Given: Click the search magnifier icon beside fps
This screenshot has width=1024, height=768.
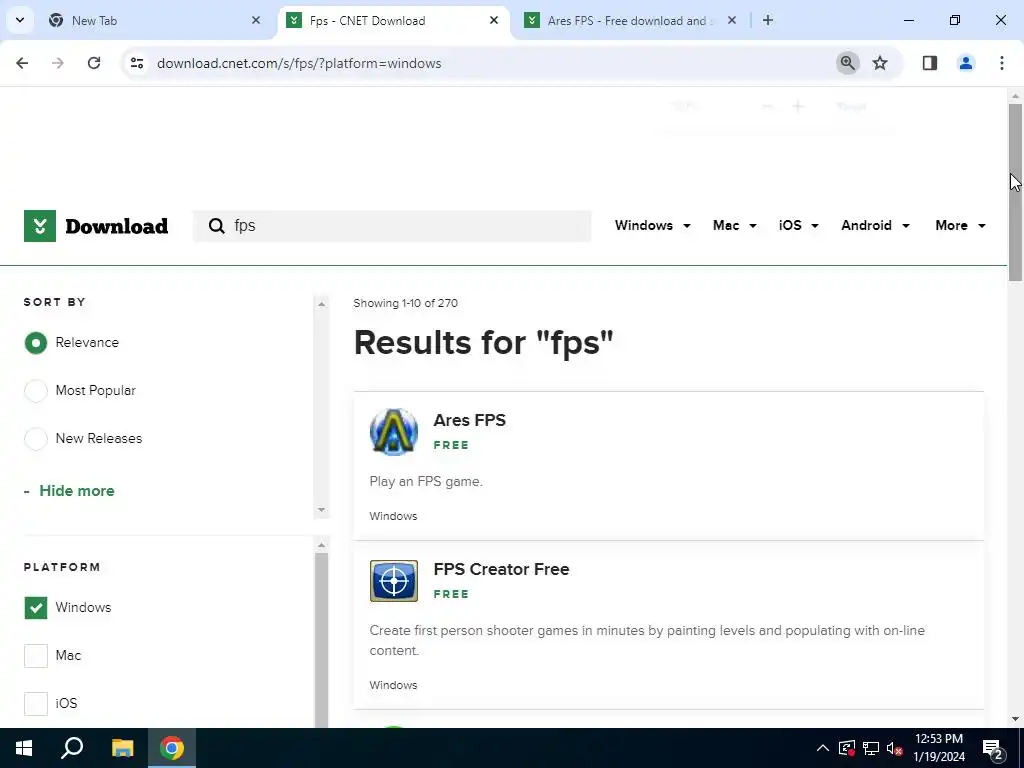Looking at the screenshot, I should (x=216, y=226).
